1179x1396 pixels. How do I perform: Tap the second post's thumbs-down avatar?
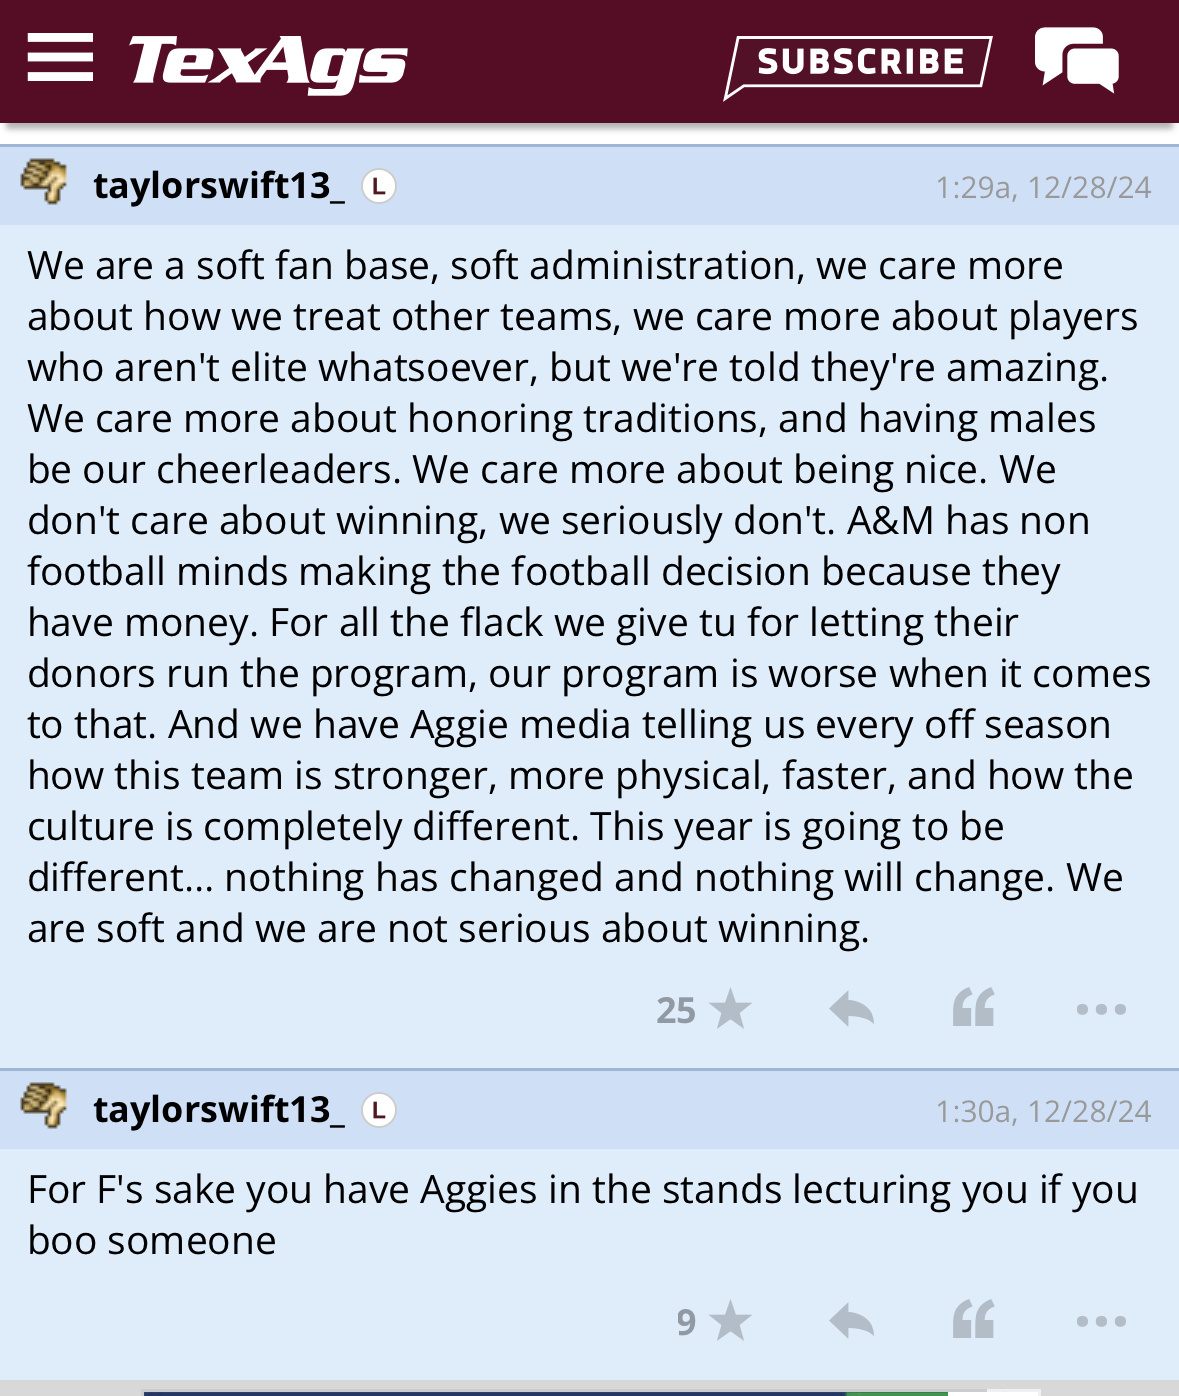tap(44, 1107)
